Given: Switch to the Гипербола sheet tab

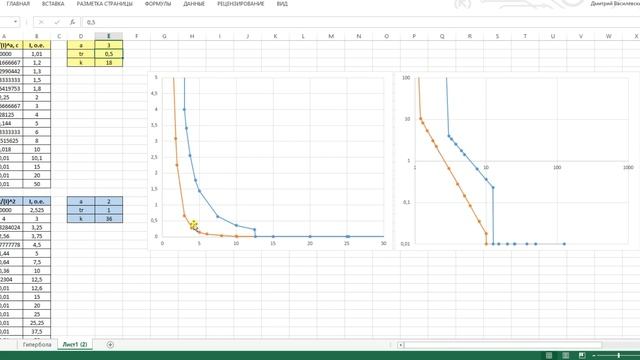Looking at the screenshot, I should click(37, 344).
